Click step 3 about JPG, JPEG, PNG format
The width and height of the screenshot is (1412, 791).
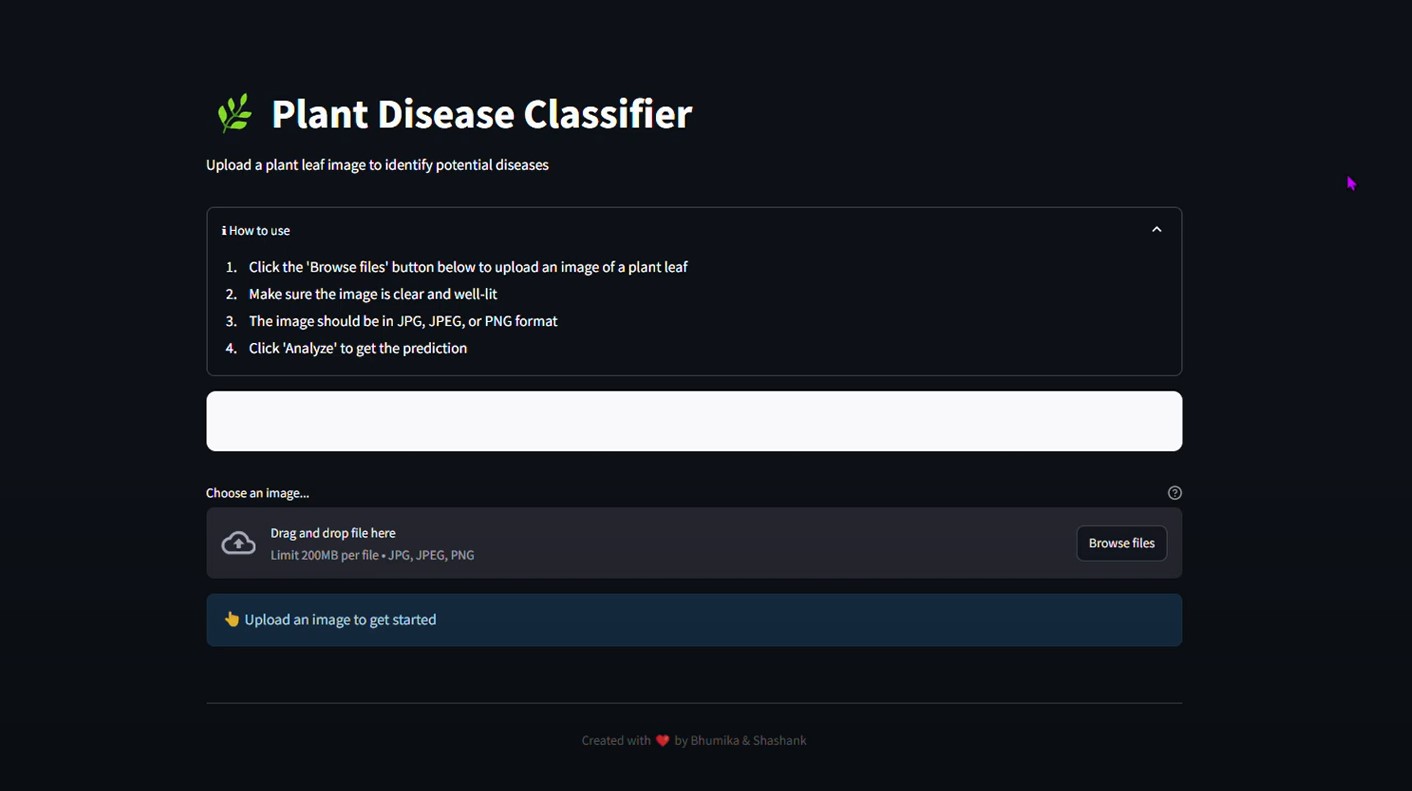click(403, 321)
